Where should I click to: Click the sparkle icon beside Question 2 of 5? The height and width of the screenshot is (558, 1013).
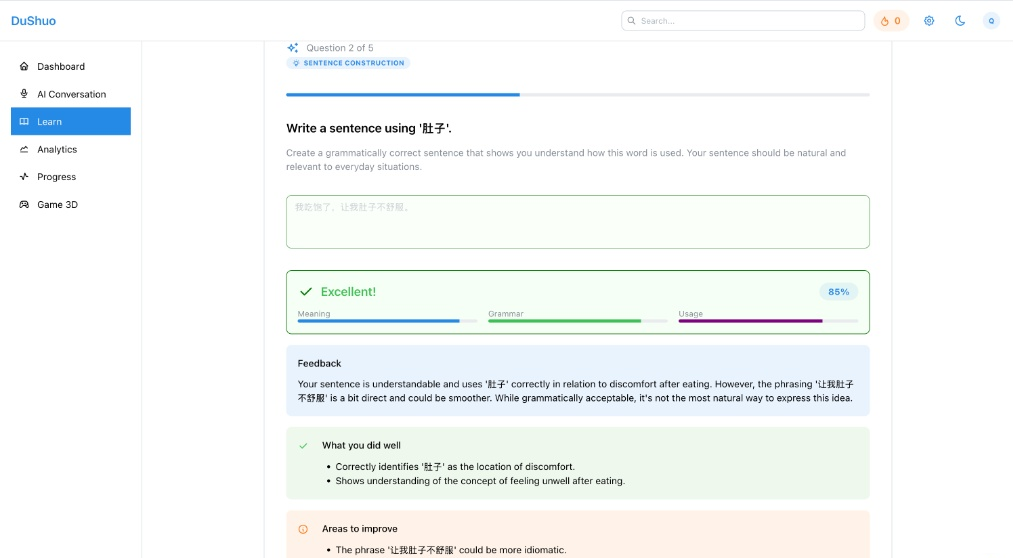tap(293, 48)
